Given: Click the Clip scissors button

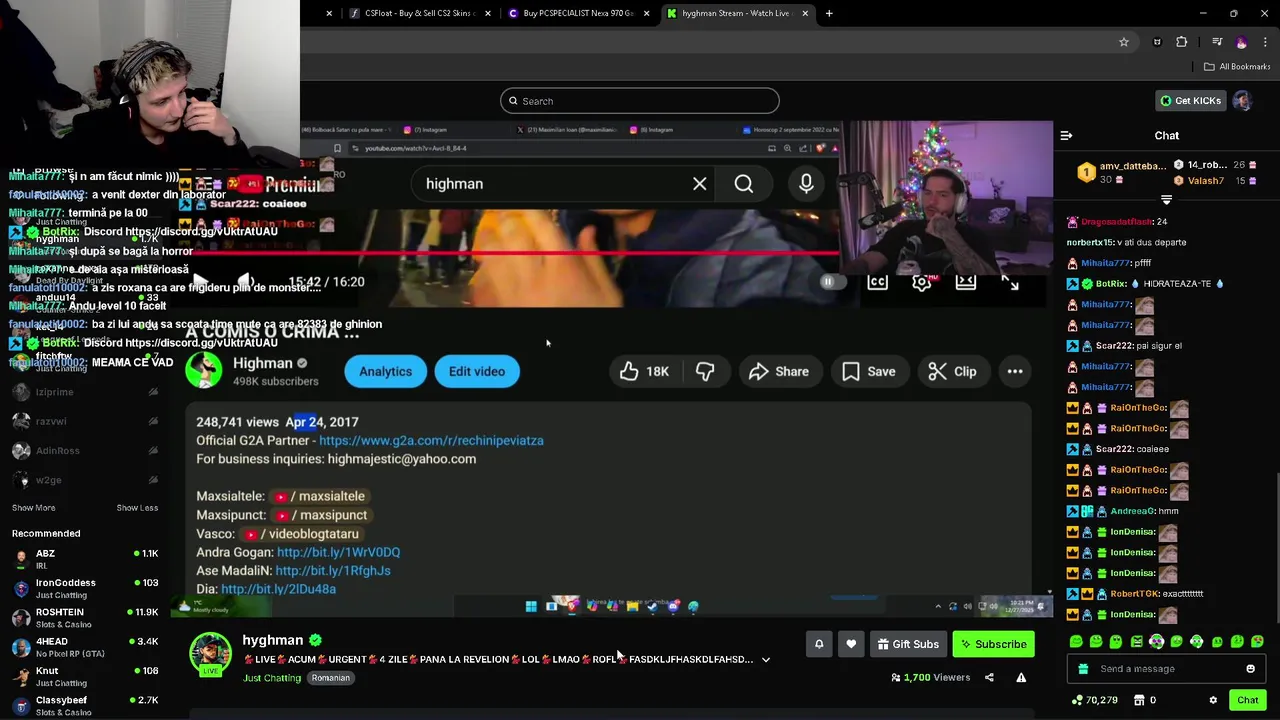Looking at the screenshot, I should click(x=952, y=371).
